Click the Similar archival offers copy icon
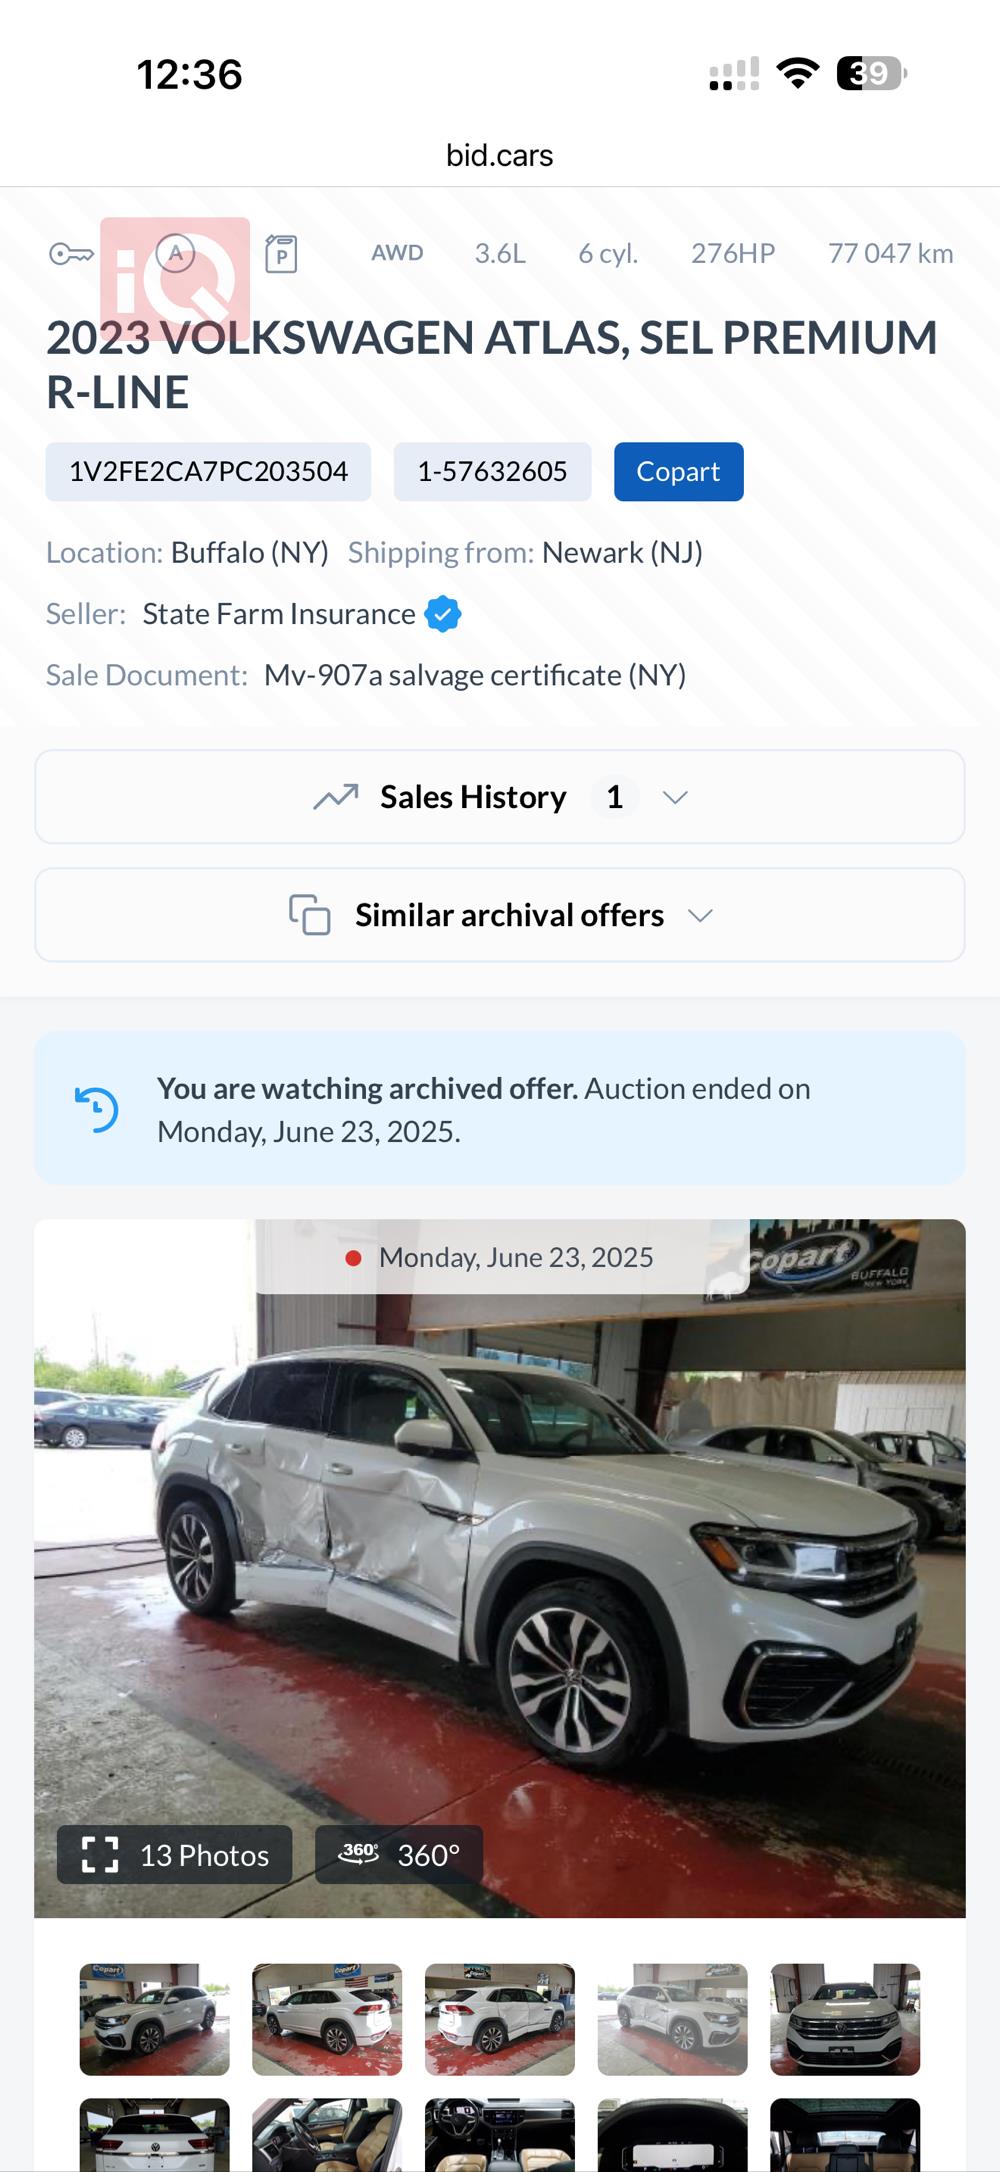Viewport: 1000px width, 2172px height. point(310,915)
